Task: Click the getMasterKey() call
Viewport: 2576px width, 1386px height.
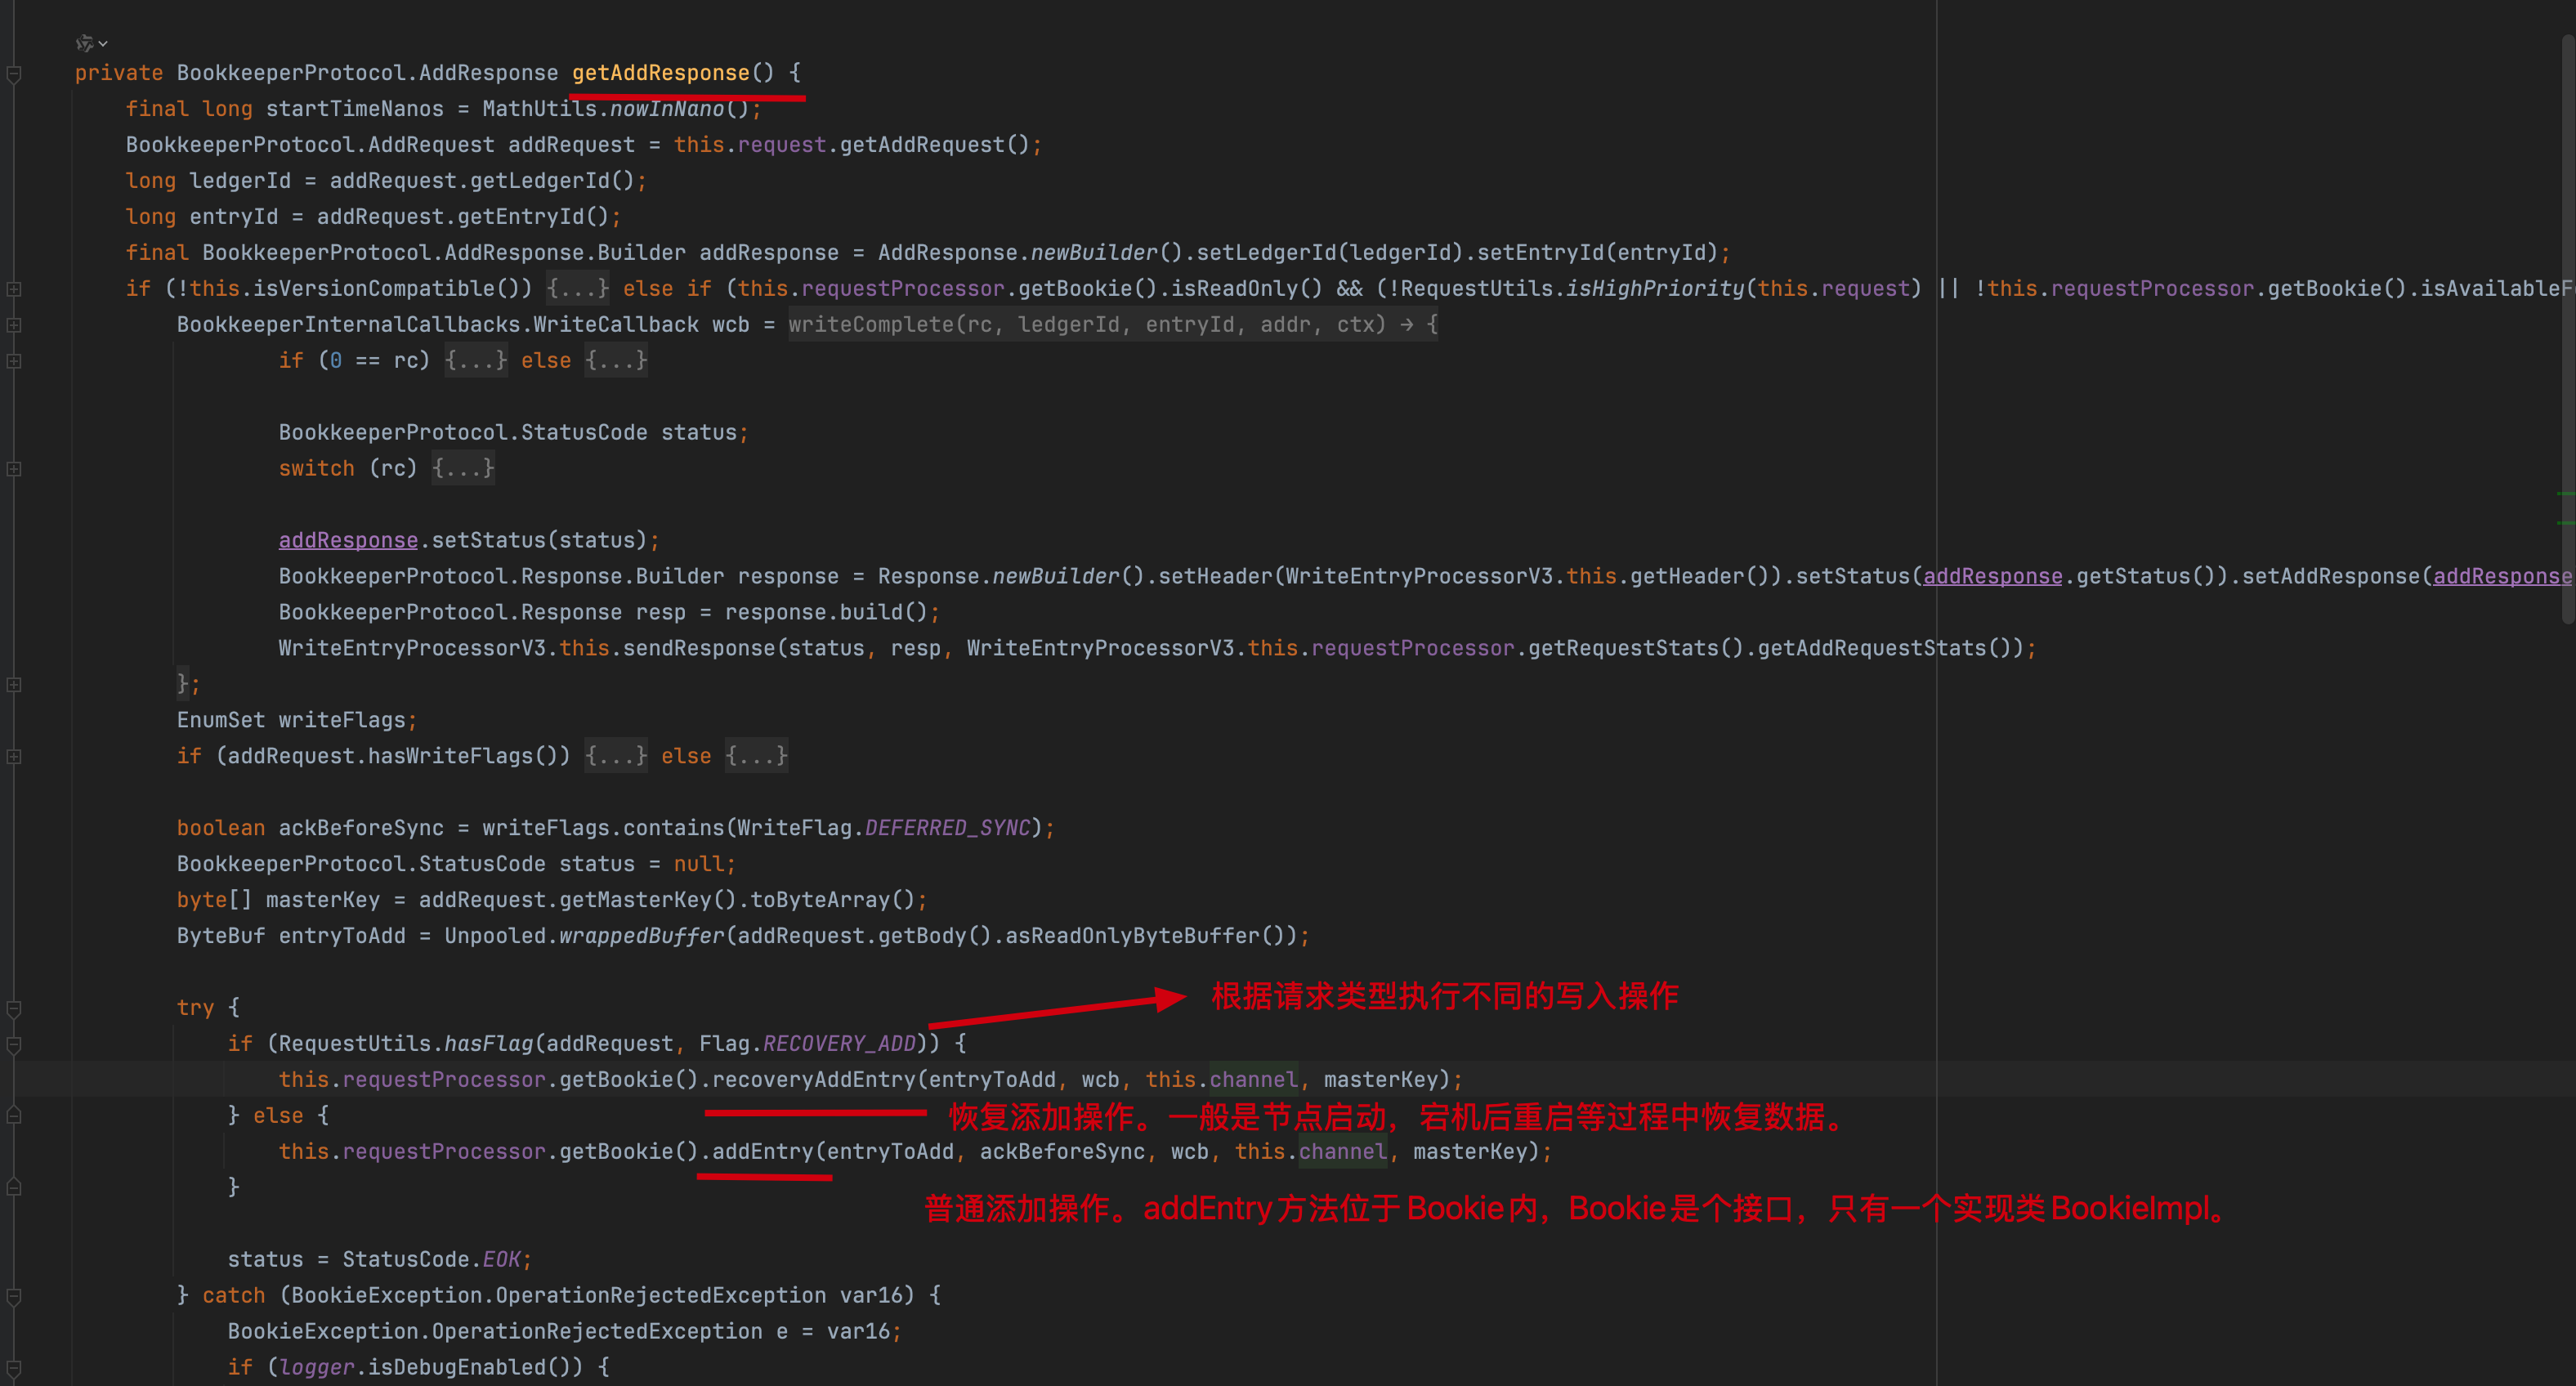Action: [x=648, y=901]
